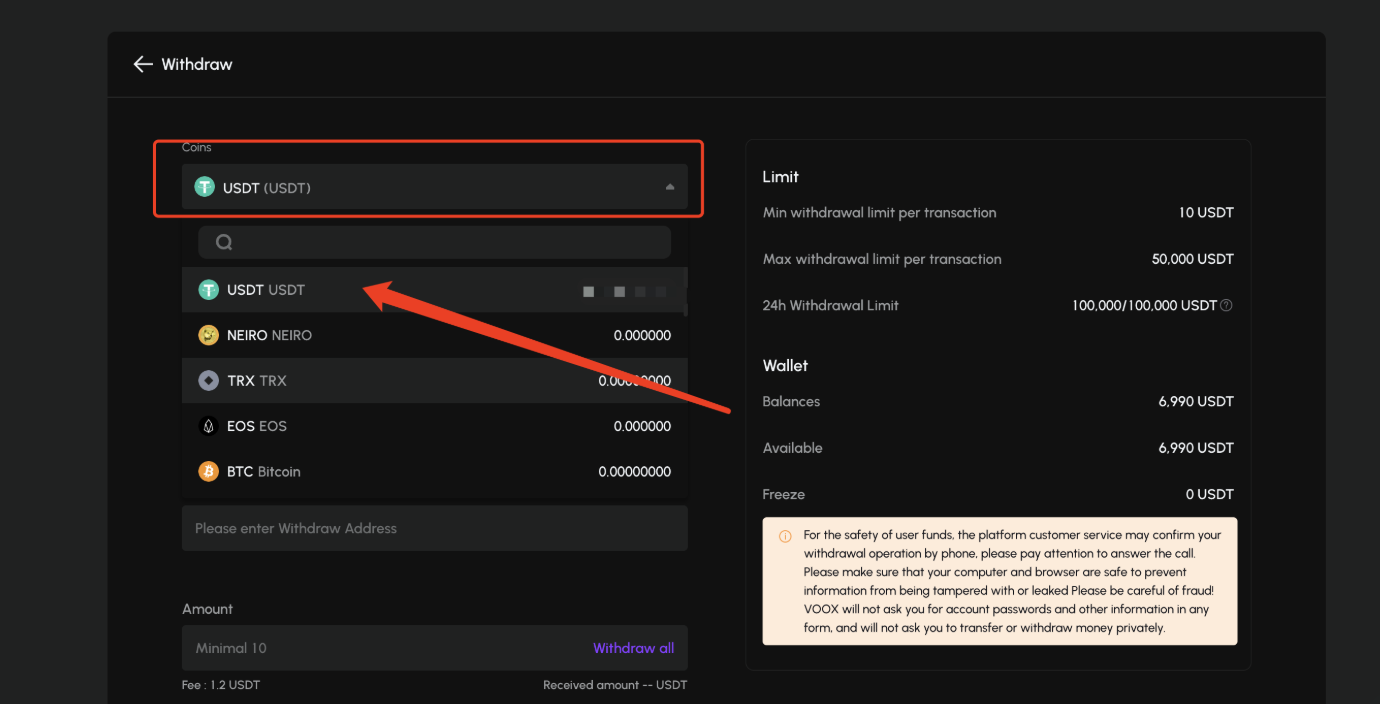The height and width of the screenshot is (704, 1380).
Task: Click the Withdraw all link
Action: click(634, 648)
